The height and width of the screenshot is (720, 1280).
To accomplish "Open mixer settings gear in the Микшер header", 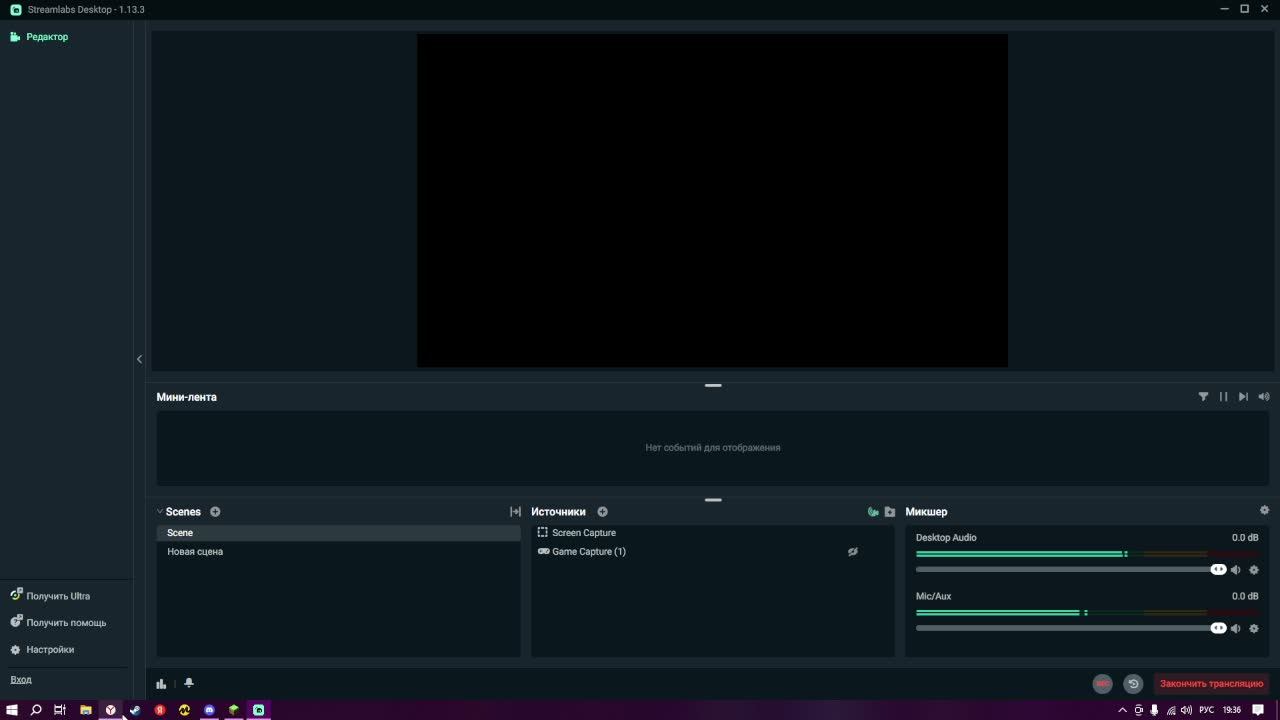I will 1264,511.
